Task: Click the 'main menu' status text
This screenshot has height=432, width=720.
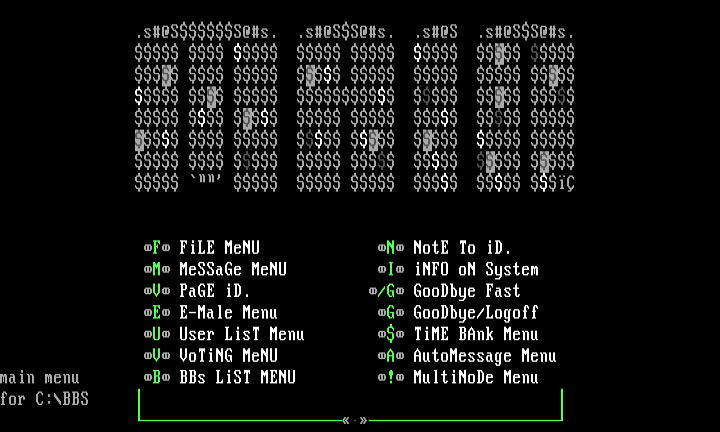Action: point(40,378)
